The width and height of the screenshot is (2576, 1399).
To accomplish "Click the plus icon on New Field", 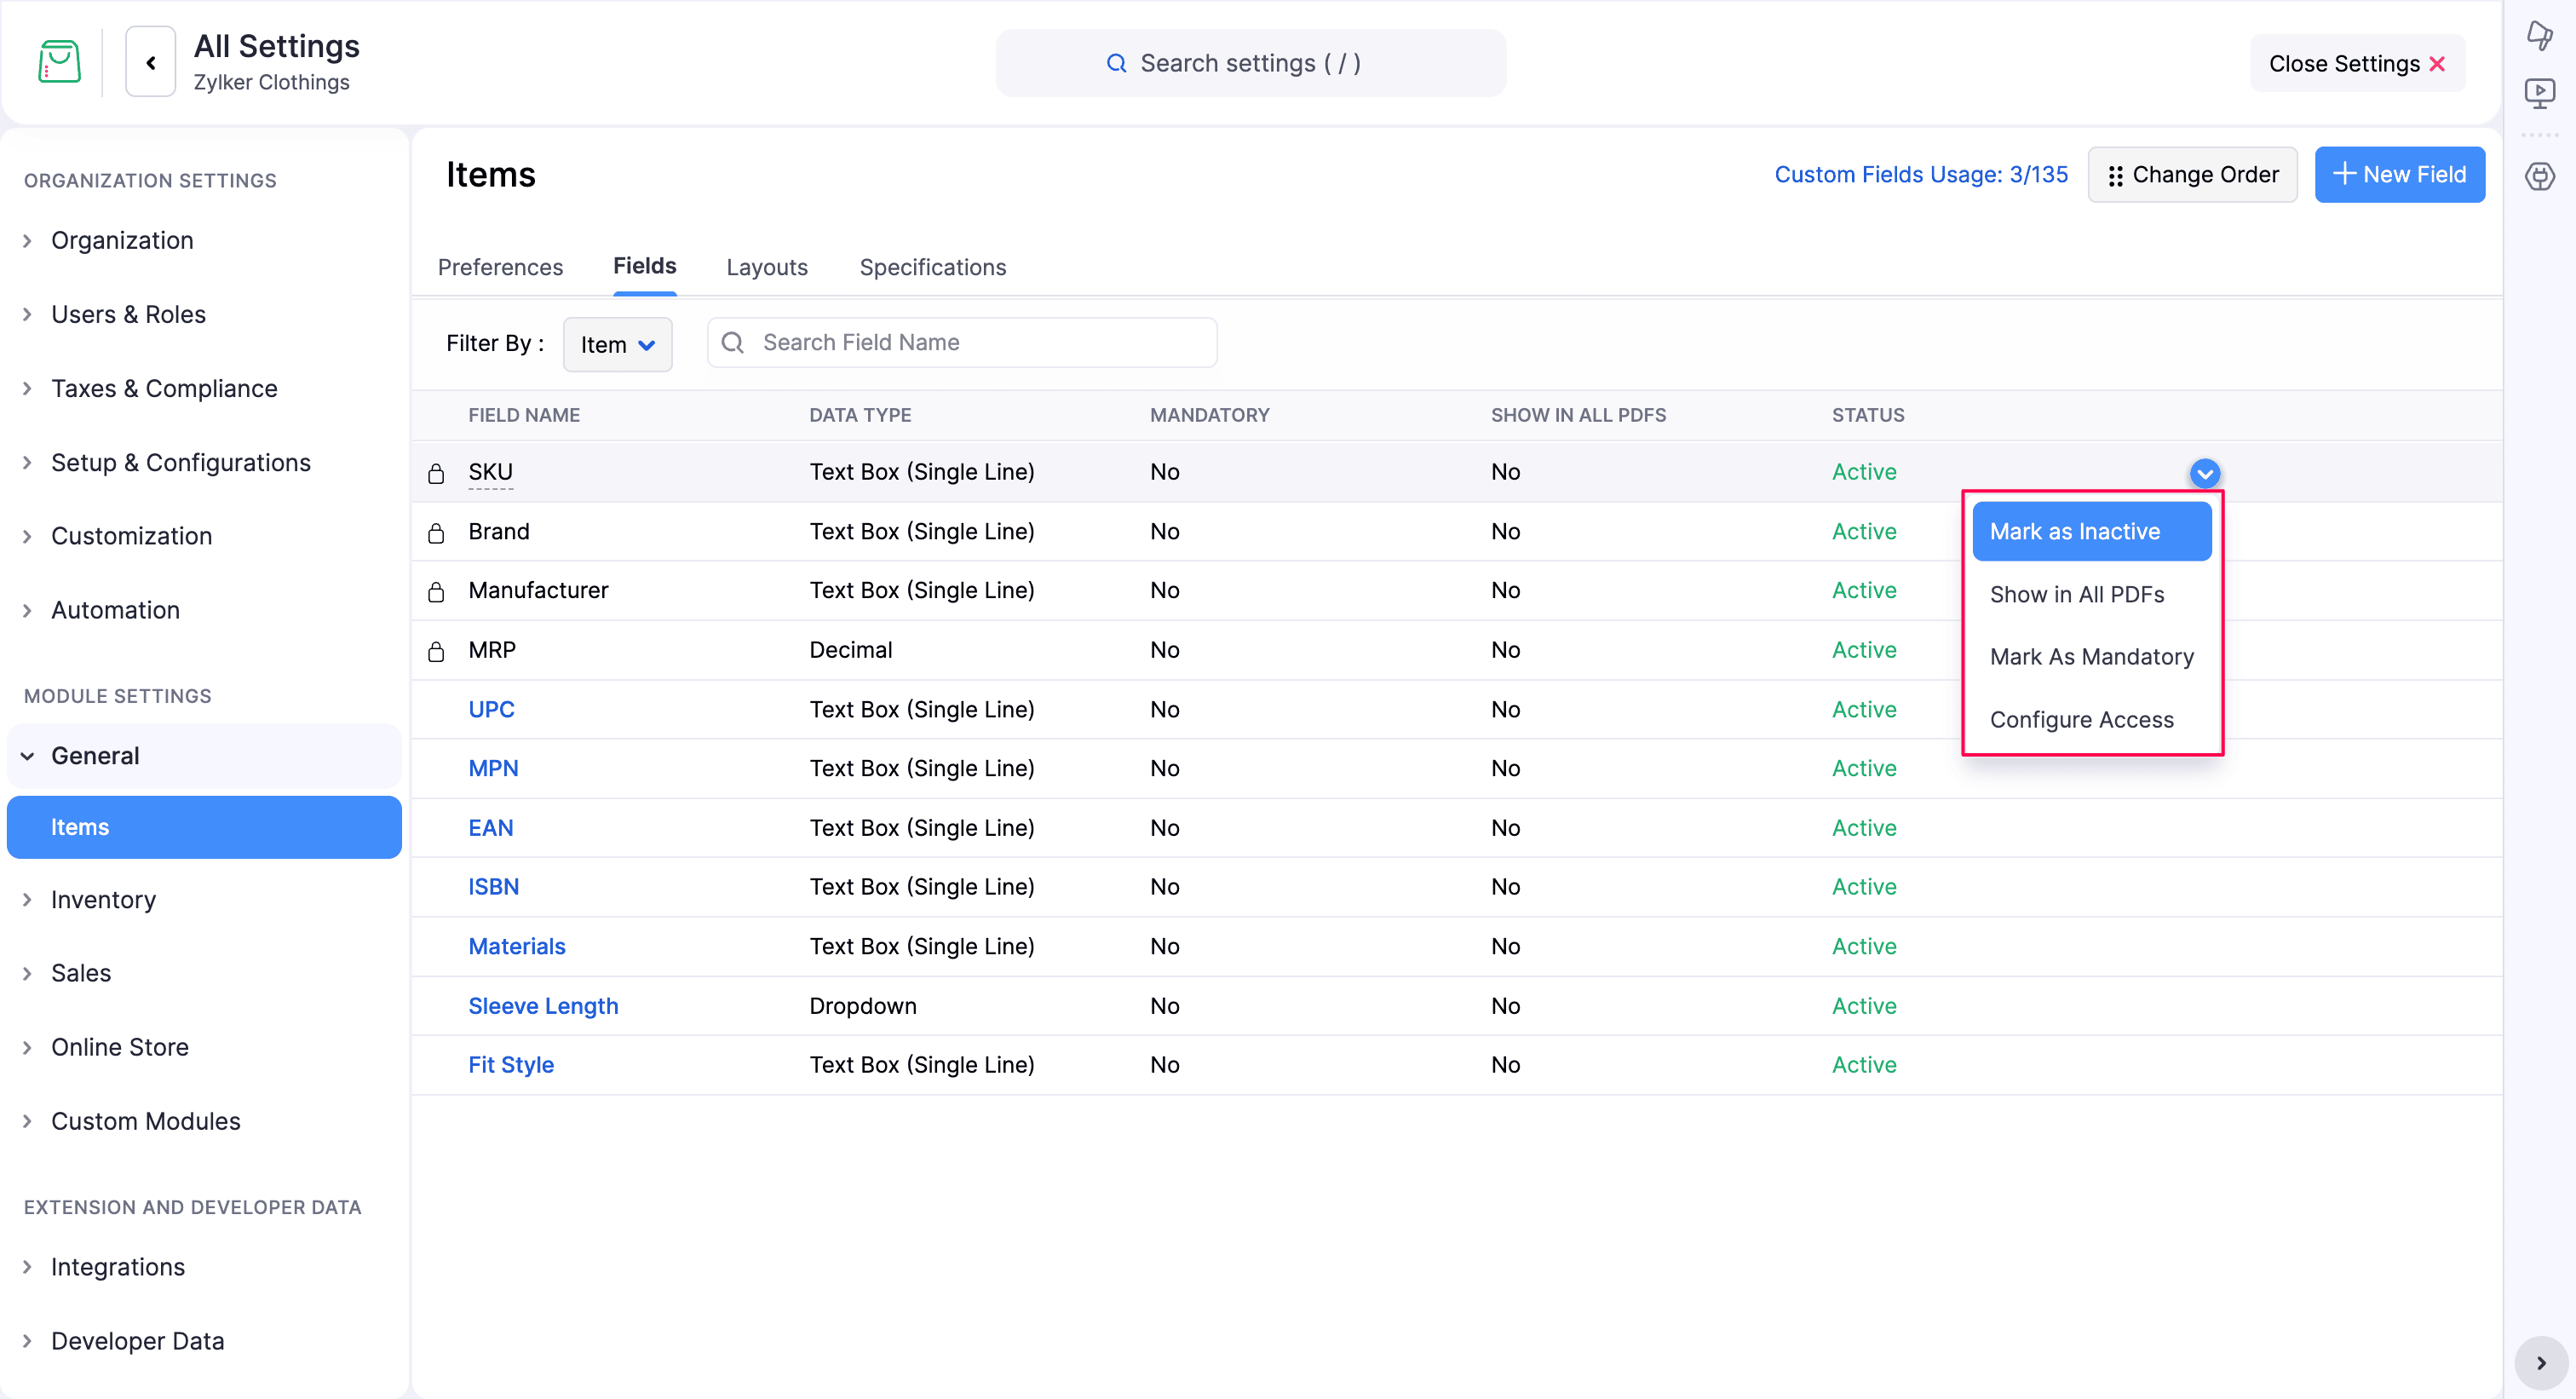I will tap(2344, 174).
